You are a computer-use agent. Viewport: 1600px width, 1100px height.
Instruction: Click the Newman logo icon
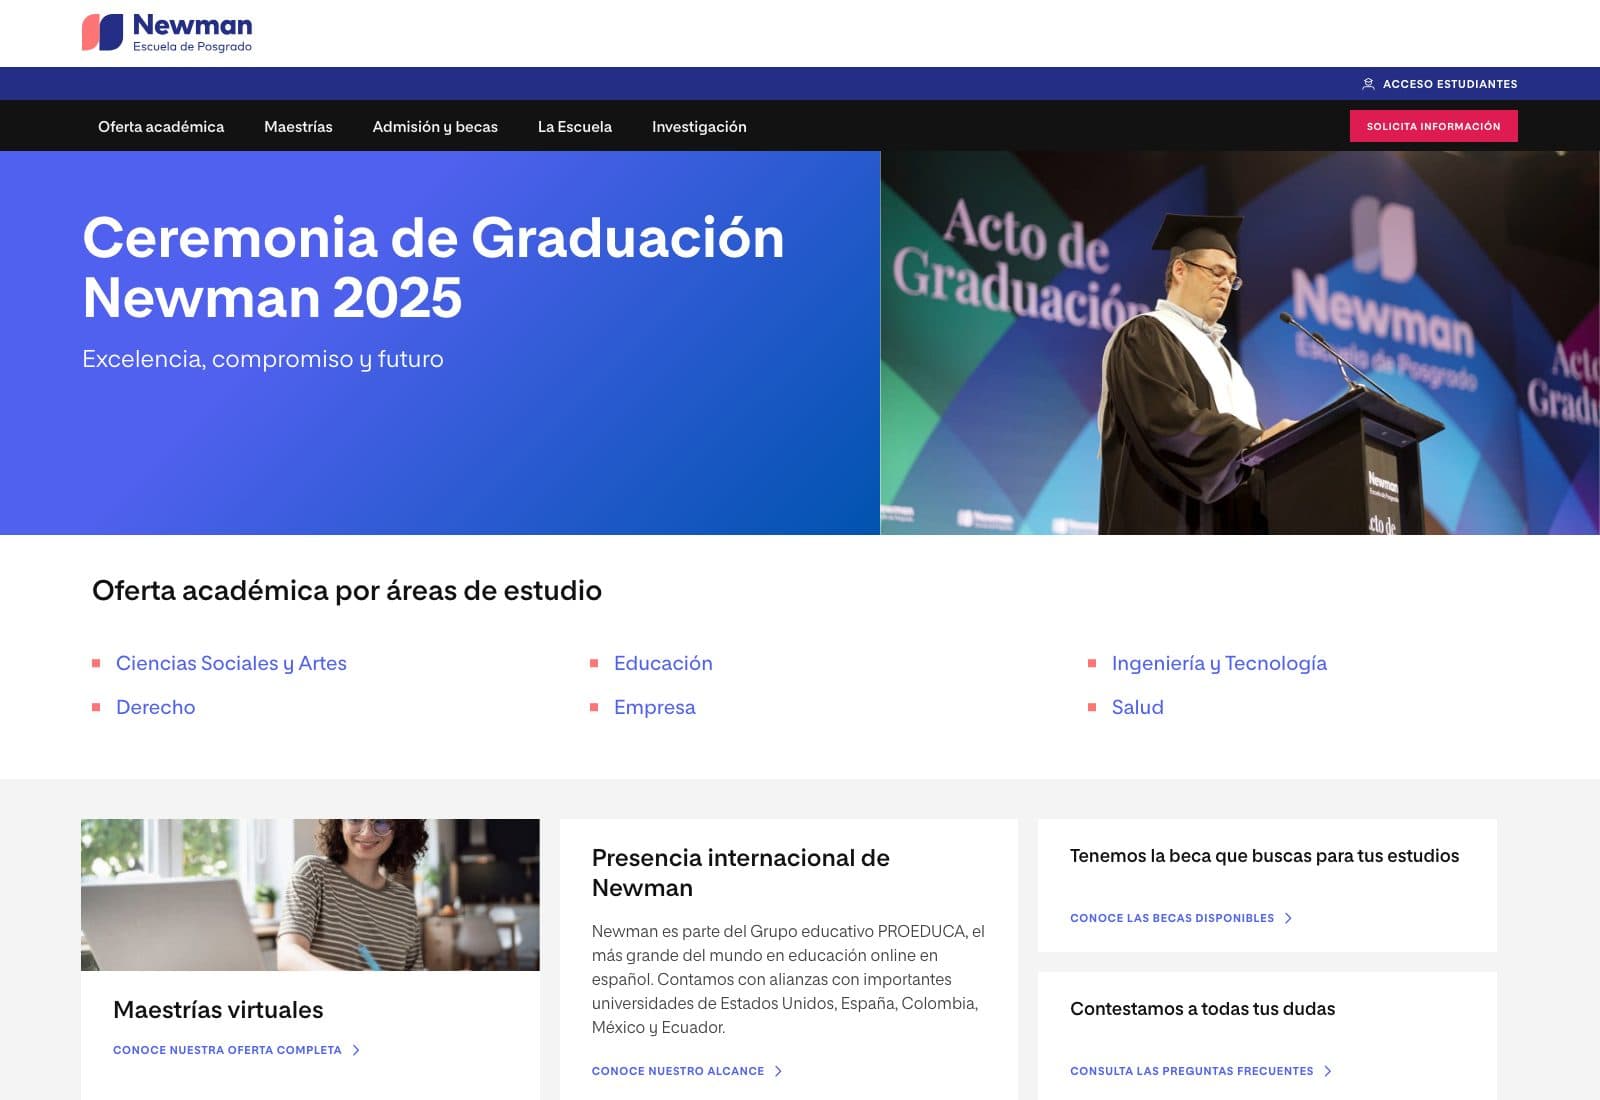click(x=102, y=33)
